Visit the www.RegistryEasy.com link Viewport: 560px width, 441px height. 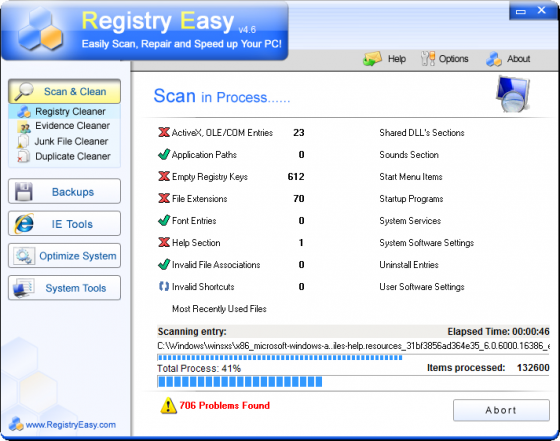[x=71, y=425]
